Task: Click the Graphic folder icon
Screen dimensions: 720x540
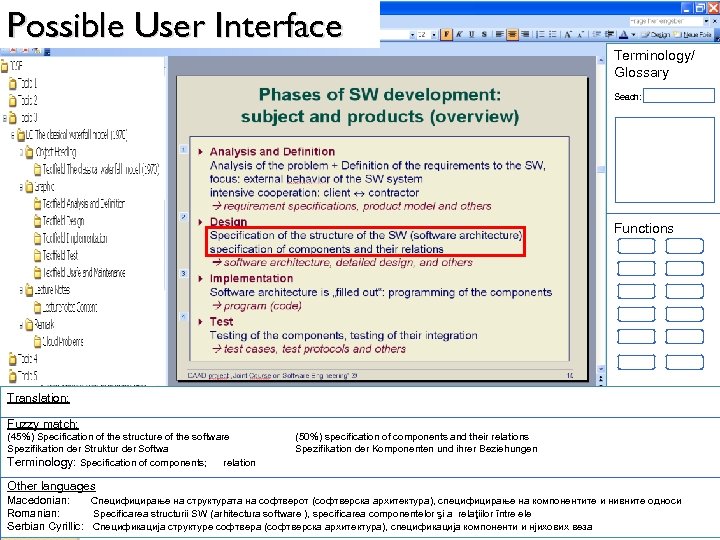Action: [29, 187]
